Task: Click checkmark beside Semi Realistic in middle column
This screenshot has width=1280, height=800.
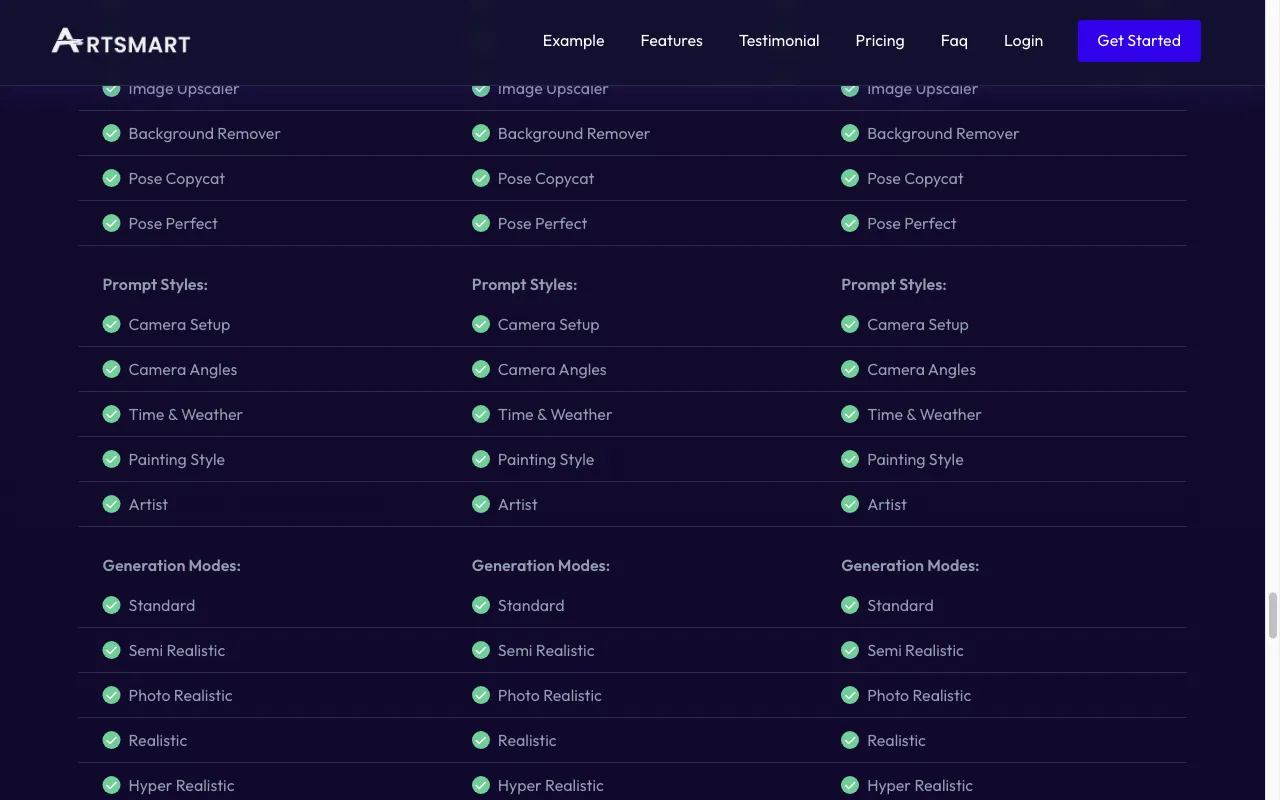Action: pyautogui.click(x=481, y=650)
